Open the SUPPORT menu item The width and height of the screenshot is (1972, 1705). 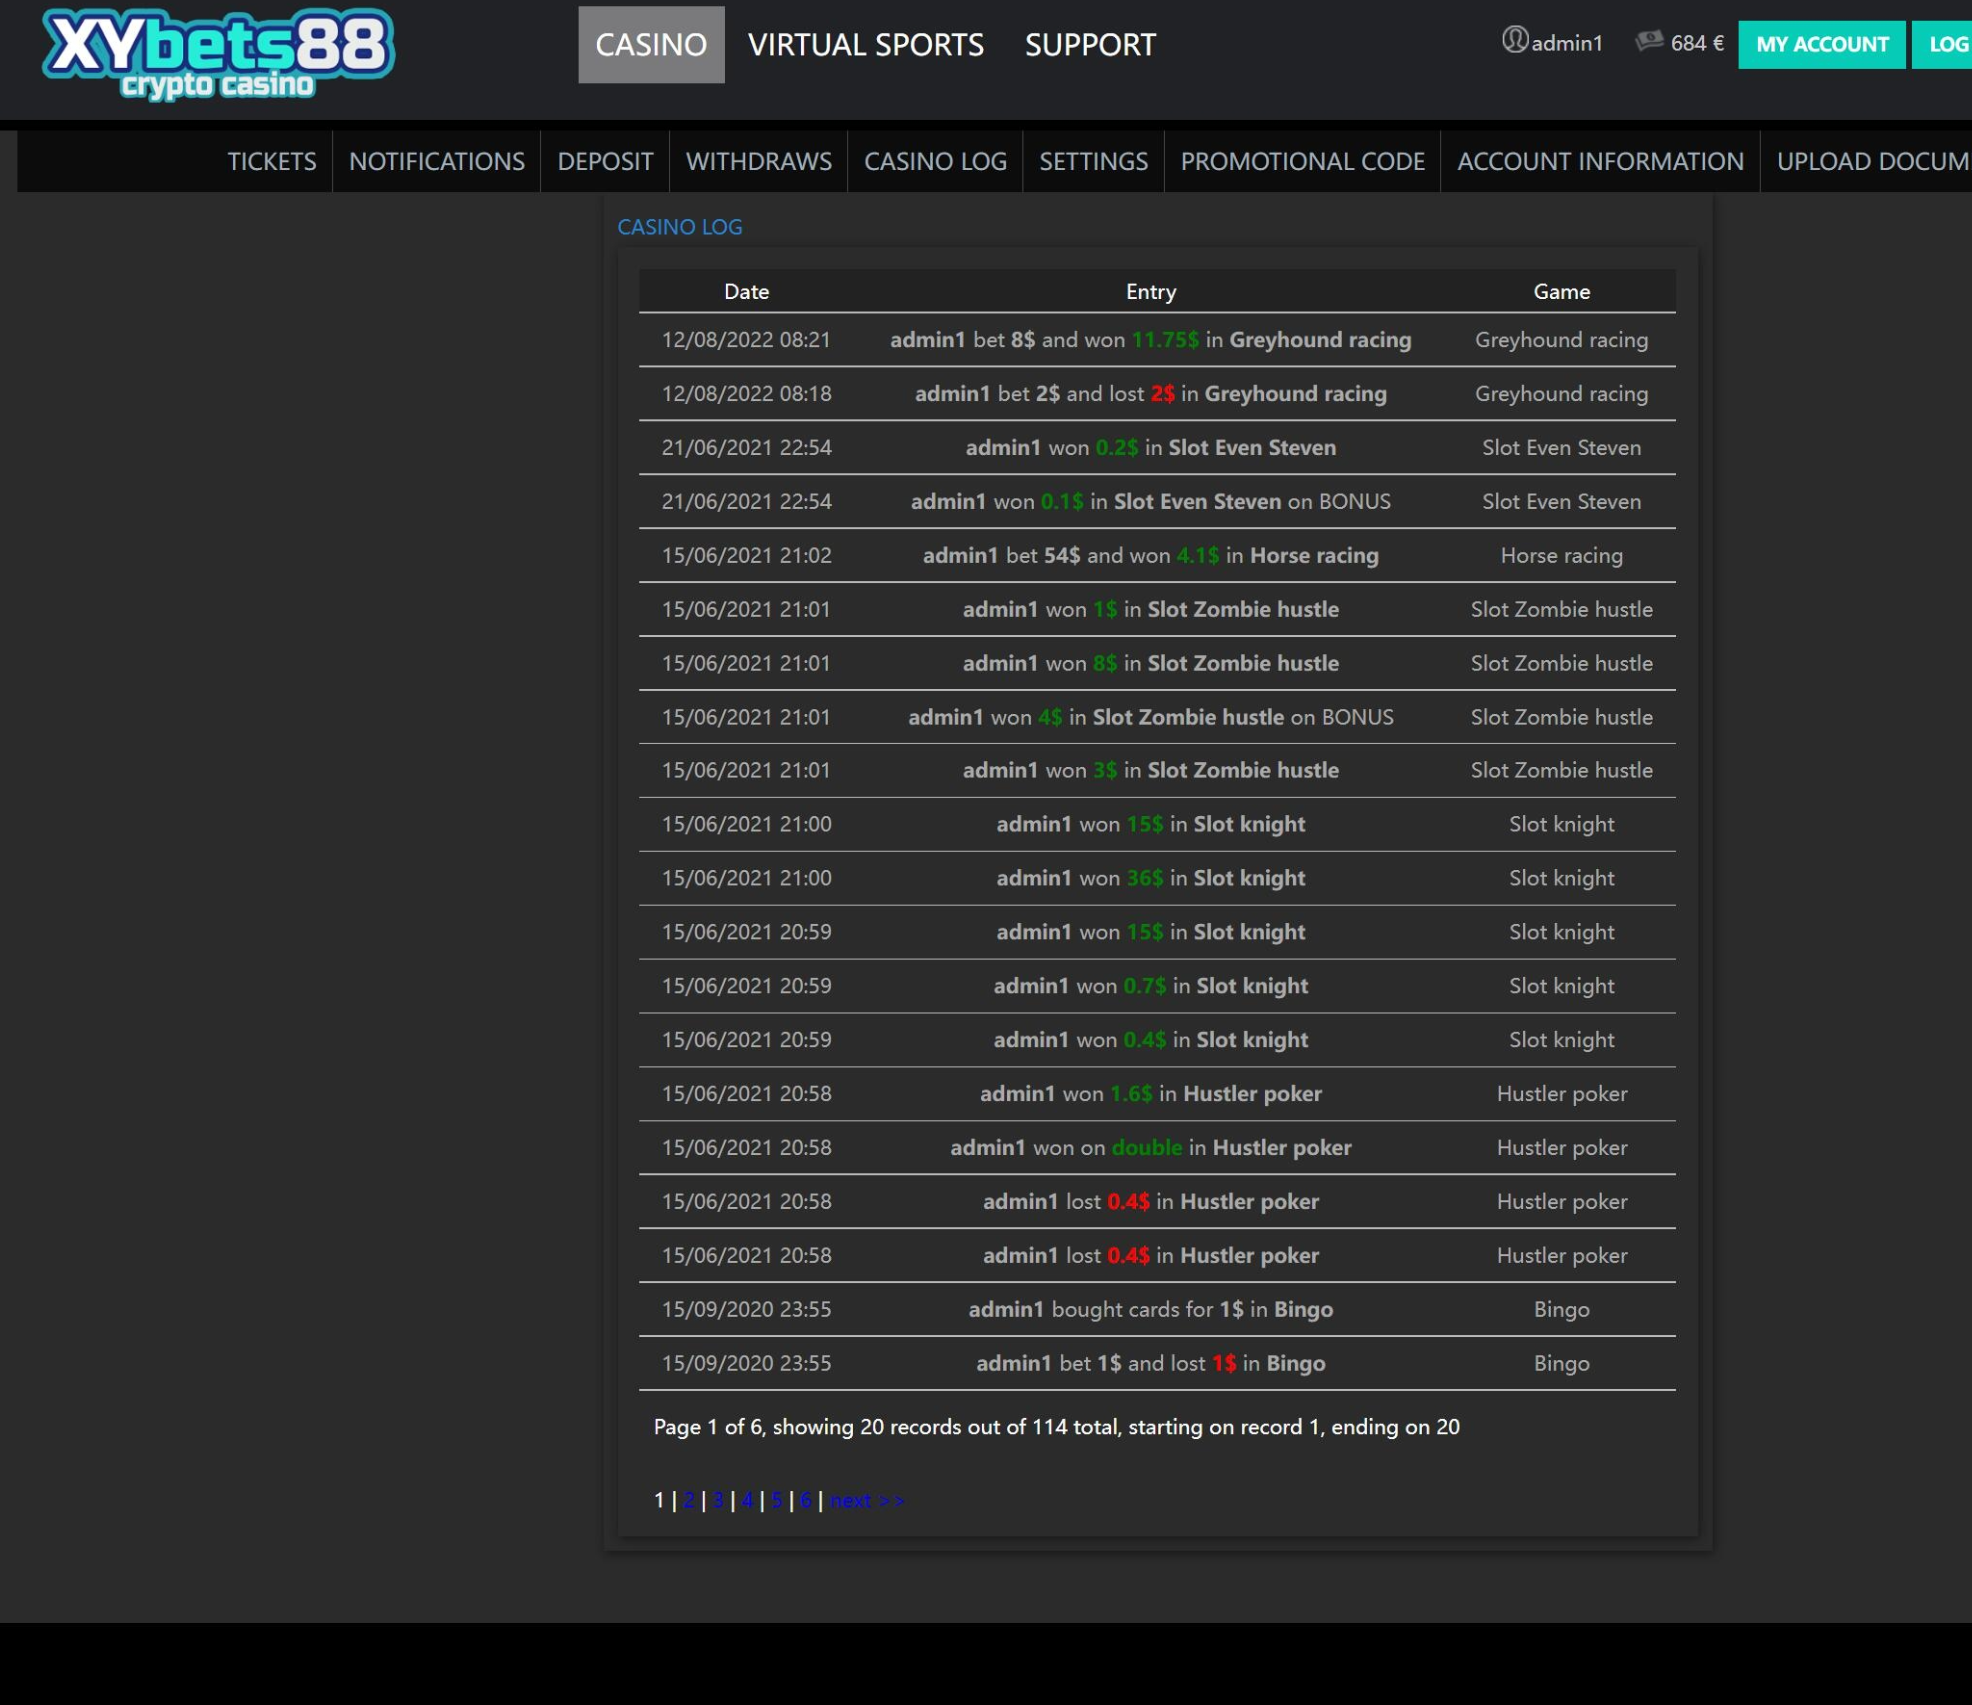click(x=1089, y=45)
